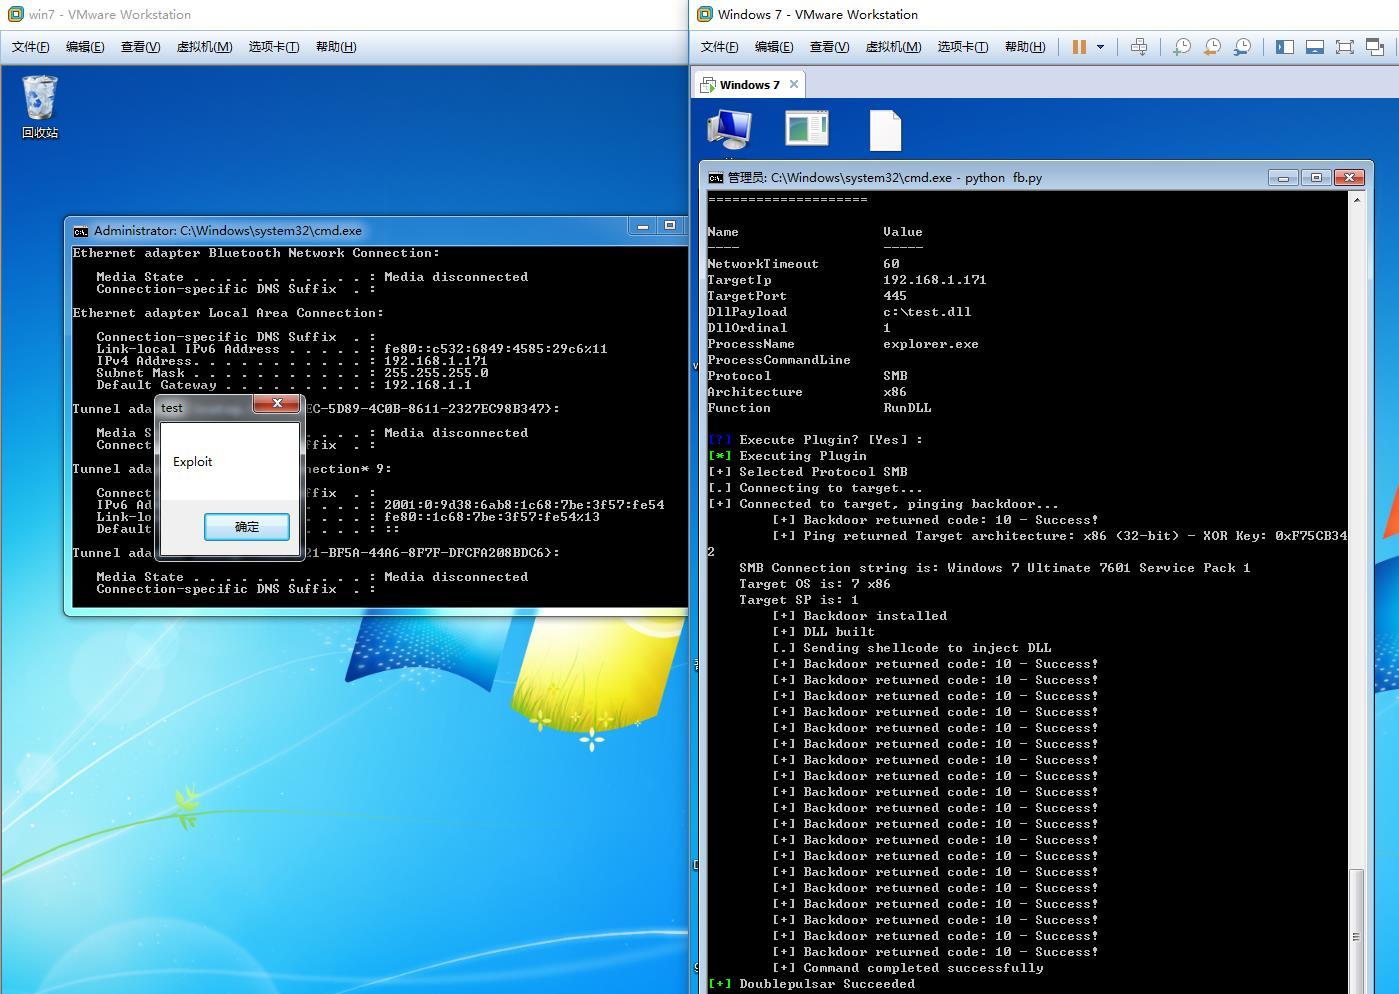Close the test Exploit dialog
The height and width of the screenshot is (994, 1399).
277,403
